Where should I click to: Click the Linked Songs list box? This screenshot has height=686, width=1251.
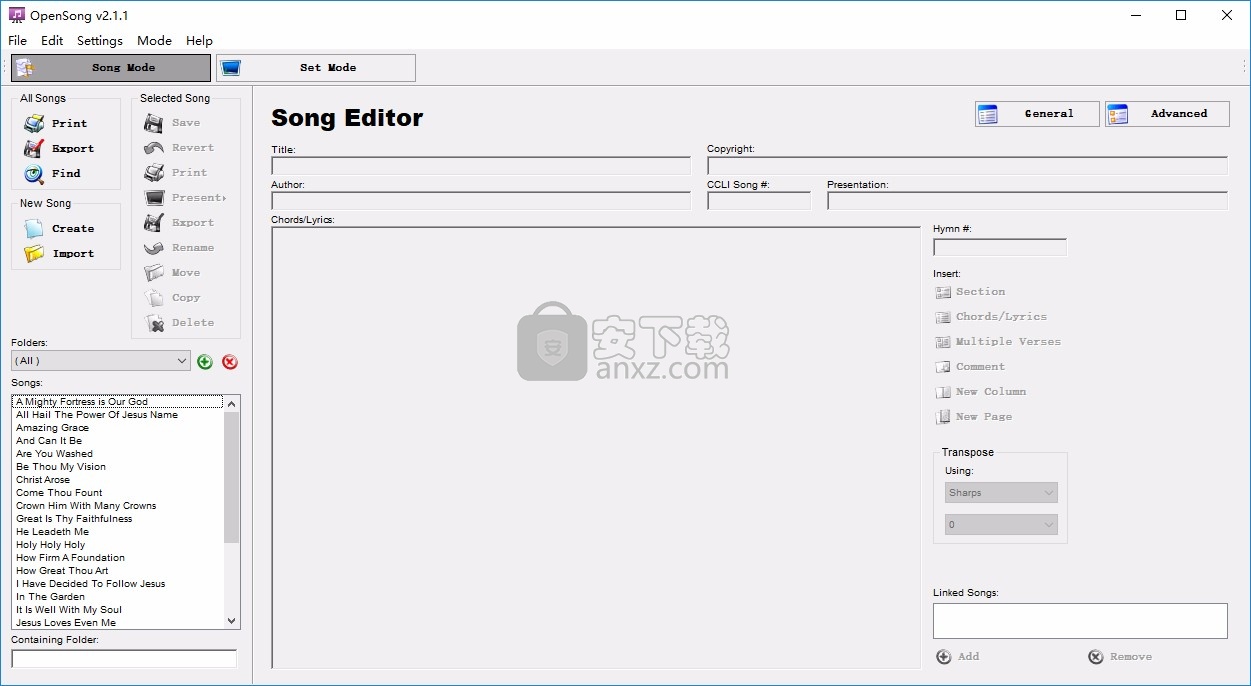pyautogui.click(x=1080, y=621)
